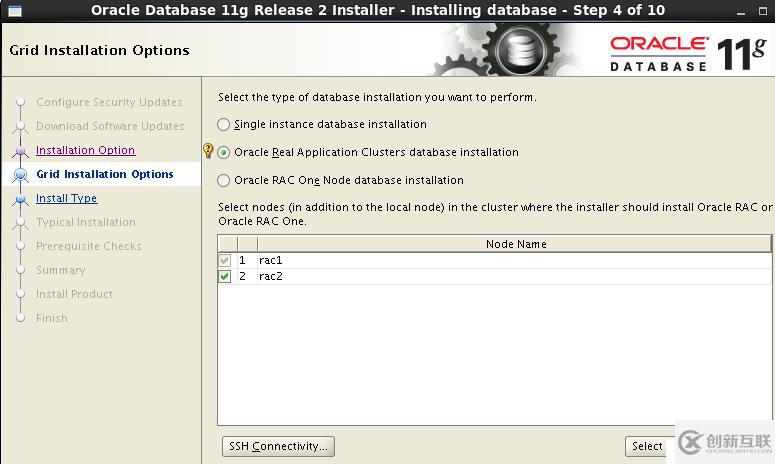This screenshot has height=464, width=775.
Task: Click the Download Software Updates step
Action: (110, 126)
